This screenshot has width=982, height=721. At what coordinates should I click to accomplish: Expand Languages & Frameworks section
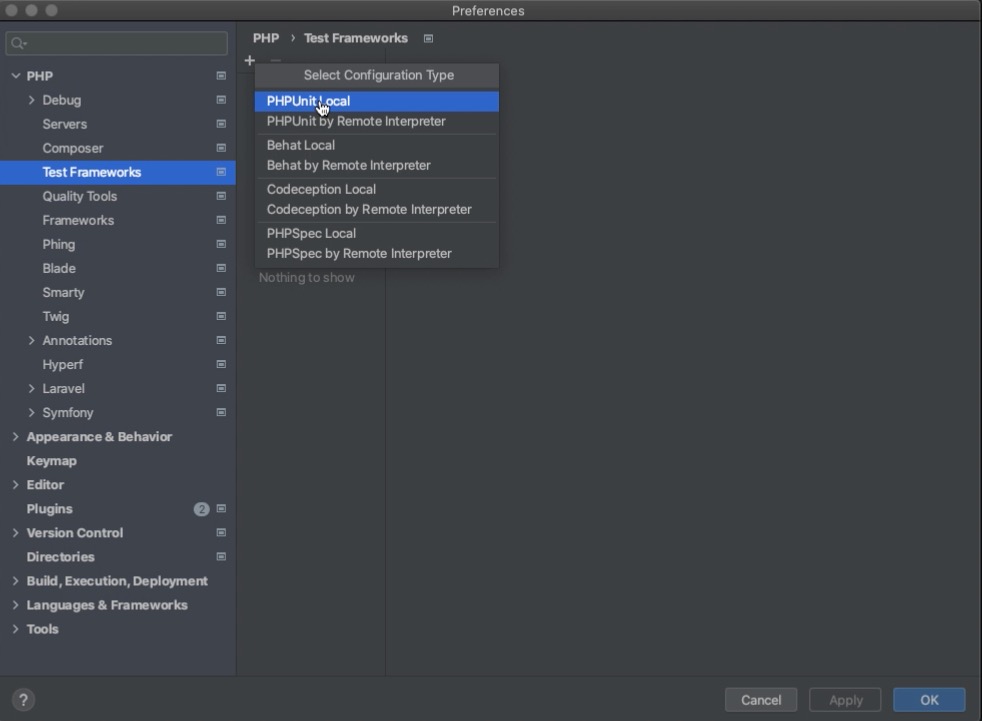click(16, 605)
